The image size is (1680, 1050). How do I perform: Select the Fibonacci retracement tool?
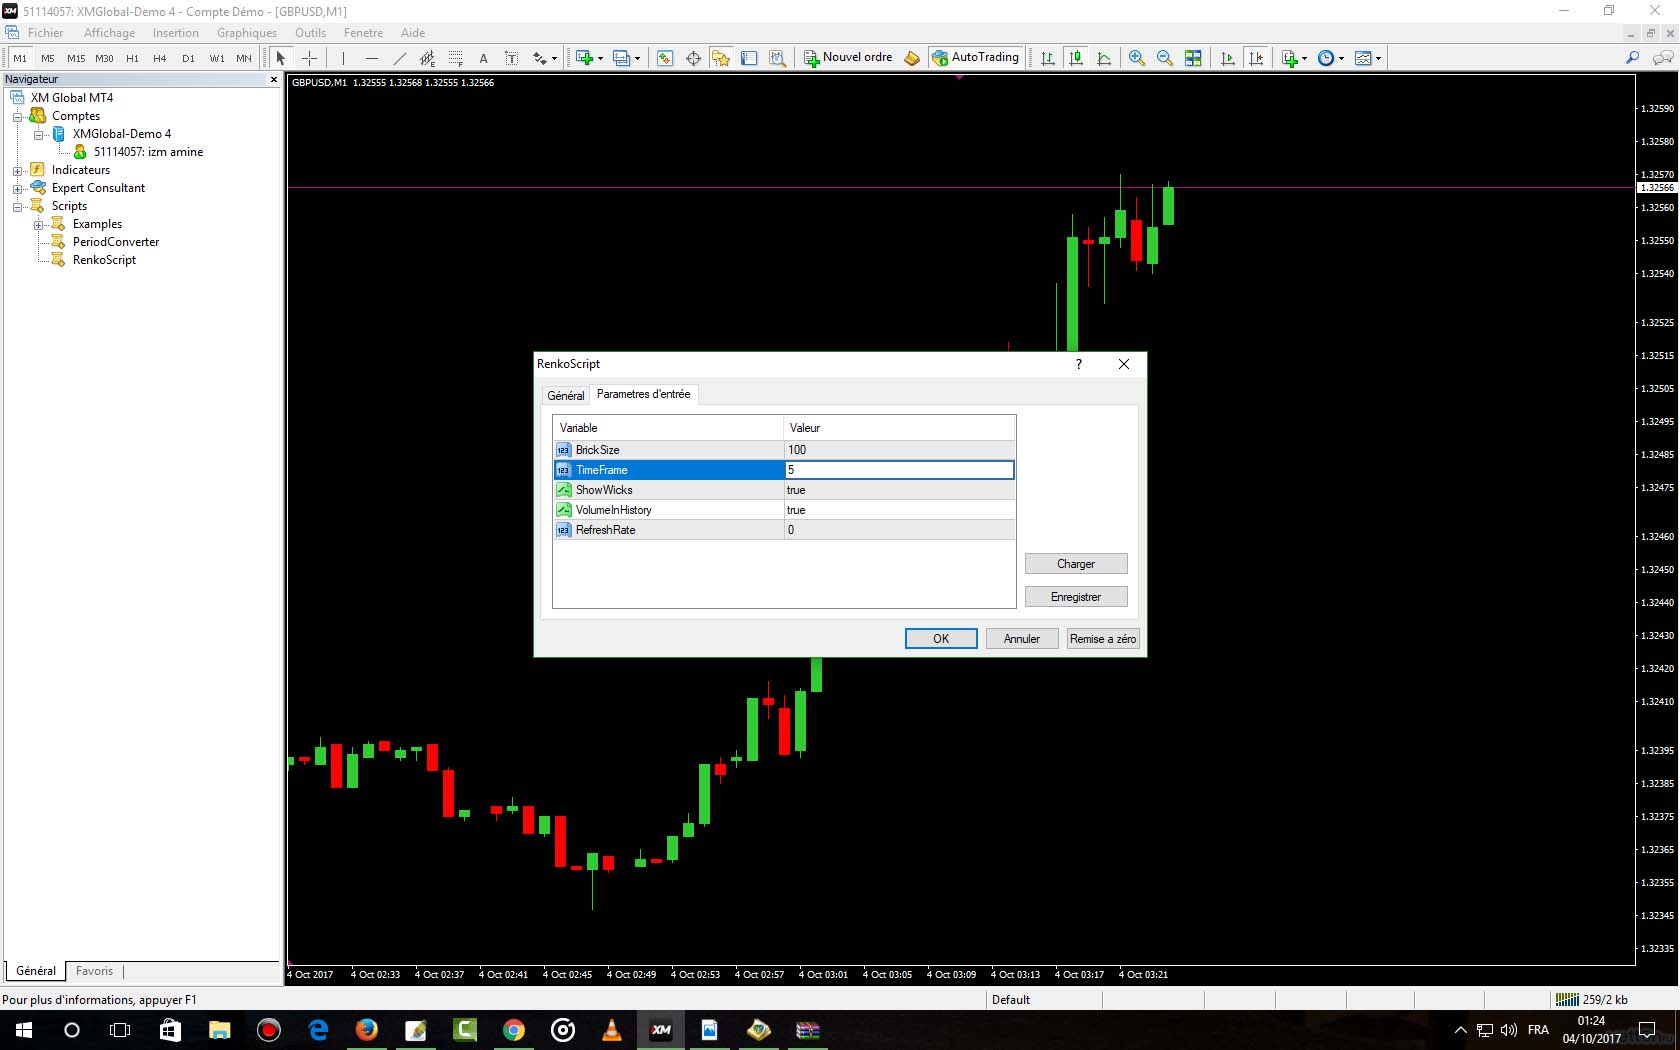tap(455, 58)
